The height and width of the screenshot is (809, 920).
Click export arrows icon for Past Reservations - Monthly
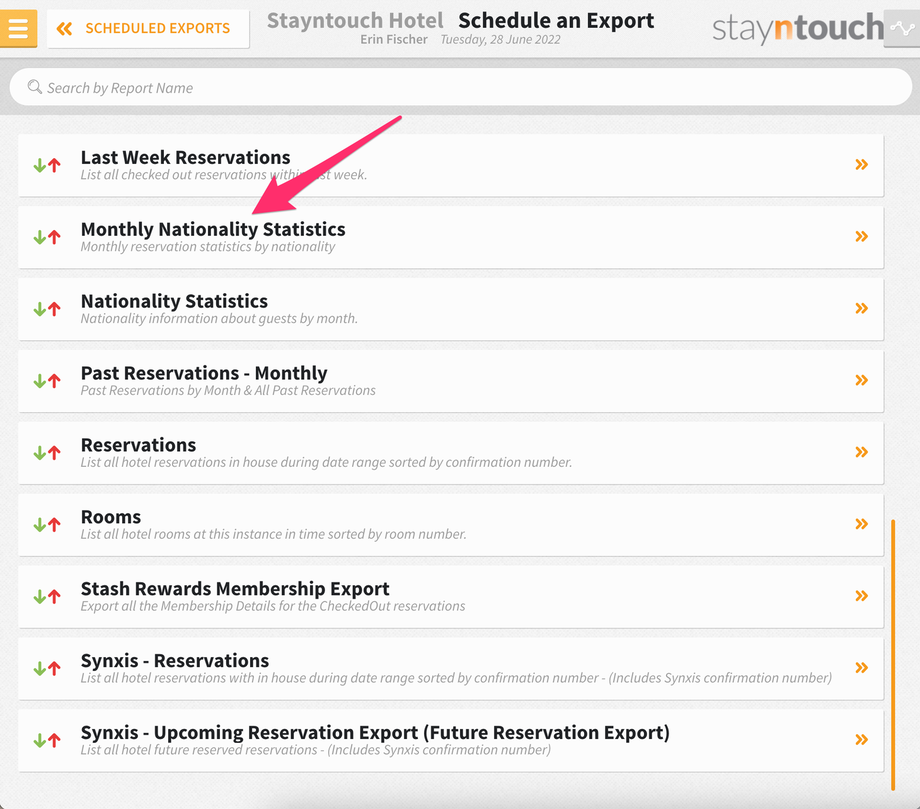tap(47, 381)
